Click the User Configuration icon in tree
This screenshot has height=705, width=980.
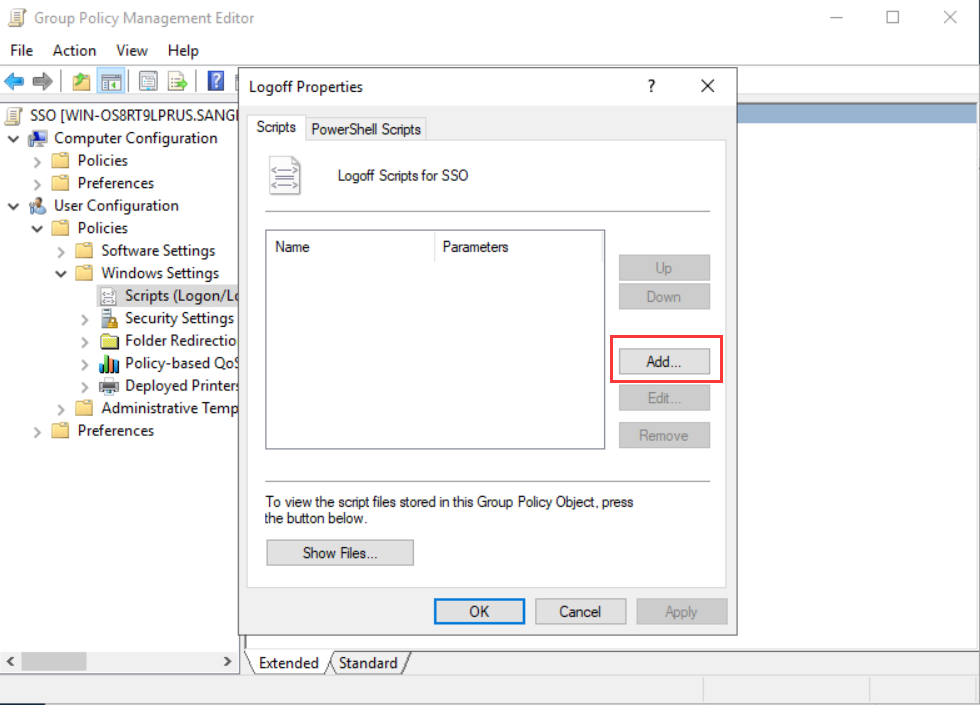coord(38,206)
